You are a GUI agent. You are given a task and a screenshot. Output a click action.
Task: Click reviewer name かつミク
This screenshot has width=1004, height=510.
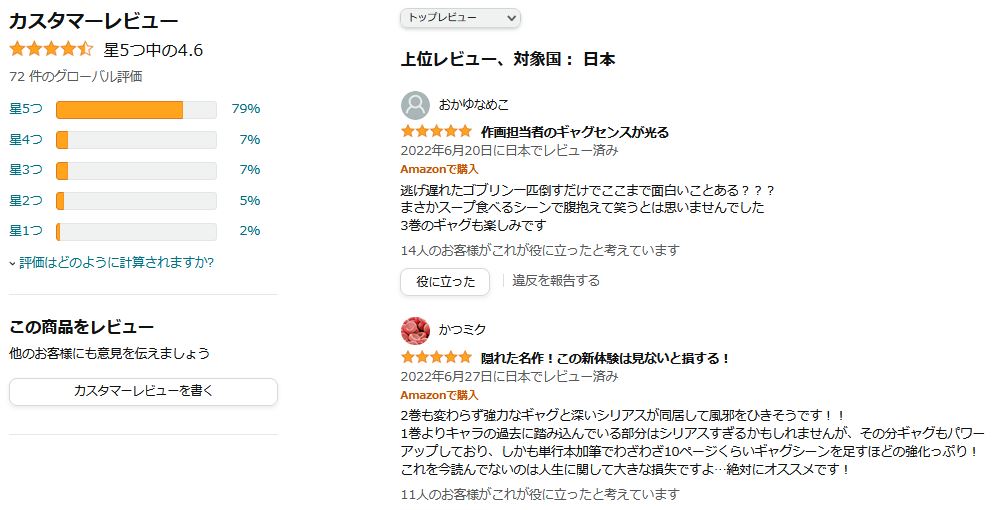[x=462, y=329]
